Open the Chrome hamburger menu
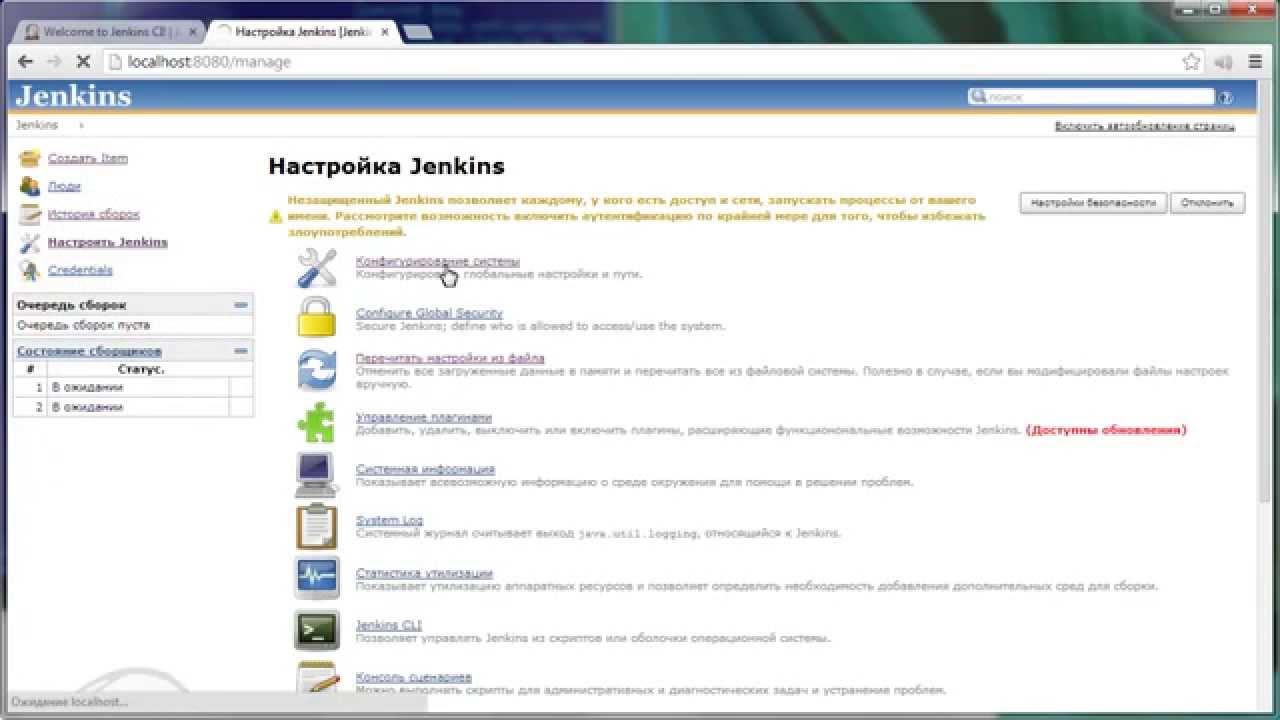Screen dimensions: 1280x720 pos(1256,62)
